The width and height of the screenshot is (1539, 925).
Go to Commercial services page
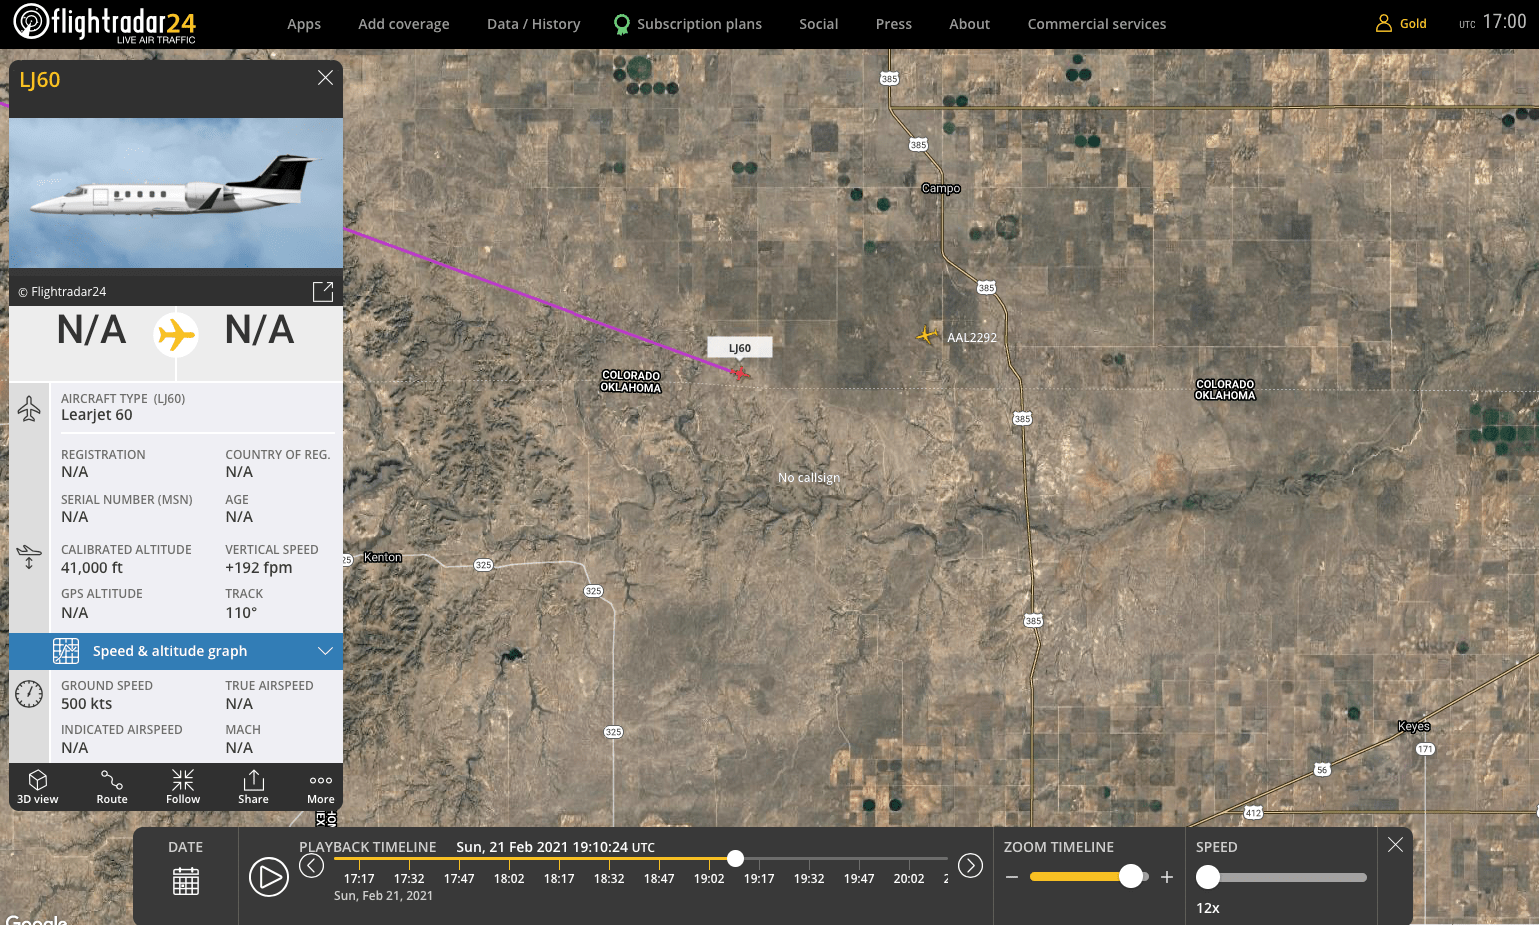click(x=1096, y=24)
